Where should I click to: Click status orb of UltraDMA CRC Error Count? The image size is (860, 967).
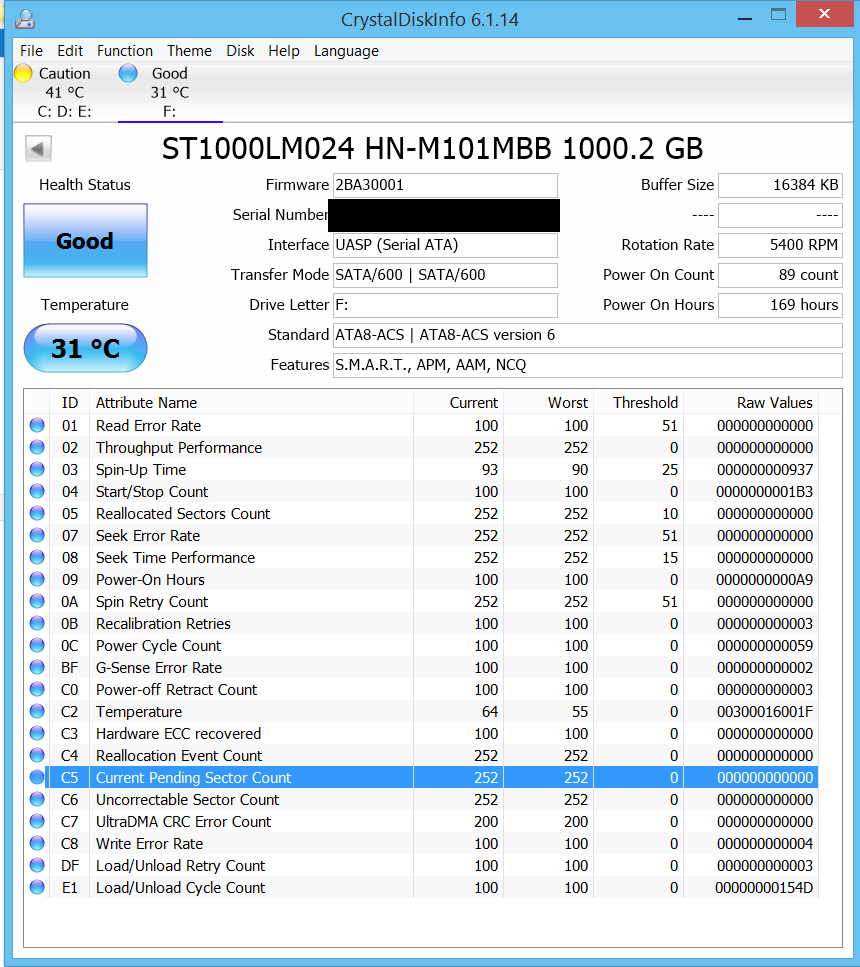[37, 821]
